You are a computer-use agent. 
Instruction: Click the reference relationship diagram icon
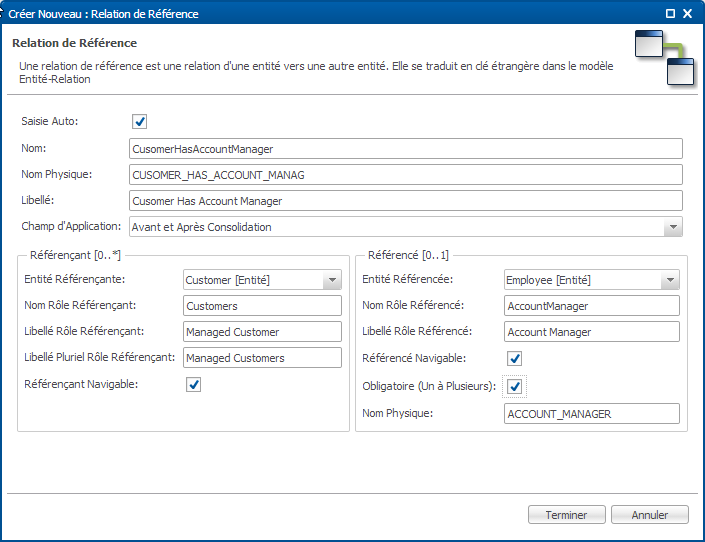[665, 58]
